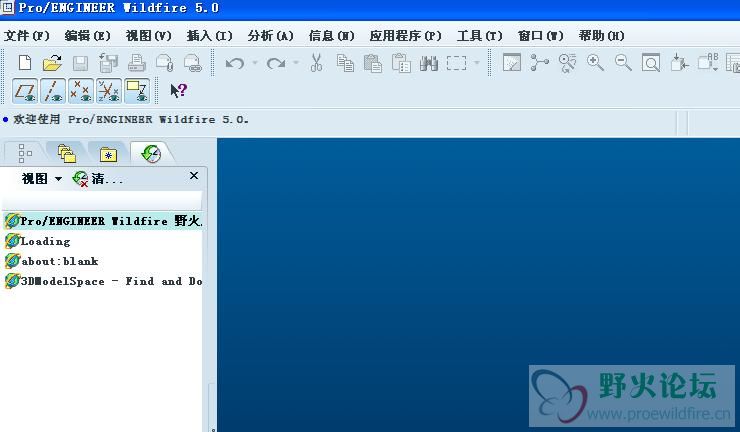The height and width of the screenshot is (432, 740).
Task: Open an existing file via folder icon
Action: 52,62
